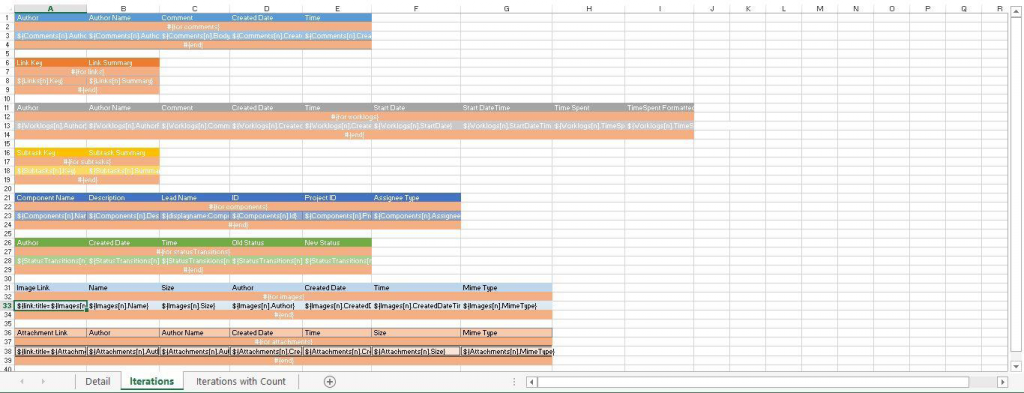Select the Iterations sheet tab
Screen dimensions: 1024x393
click(x=152, y=382)
